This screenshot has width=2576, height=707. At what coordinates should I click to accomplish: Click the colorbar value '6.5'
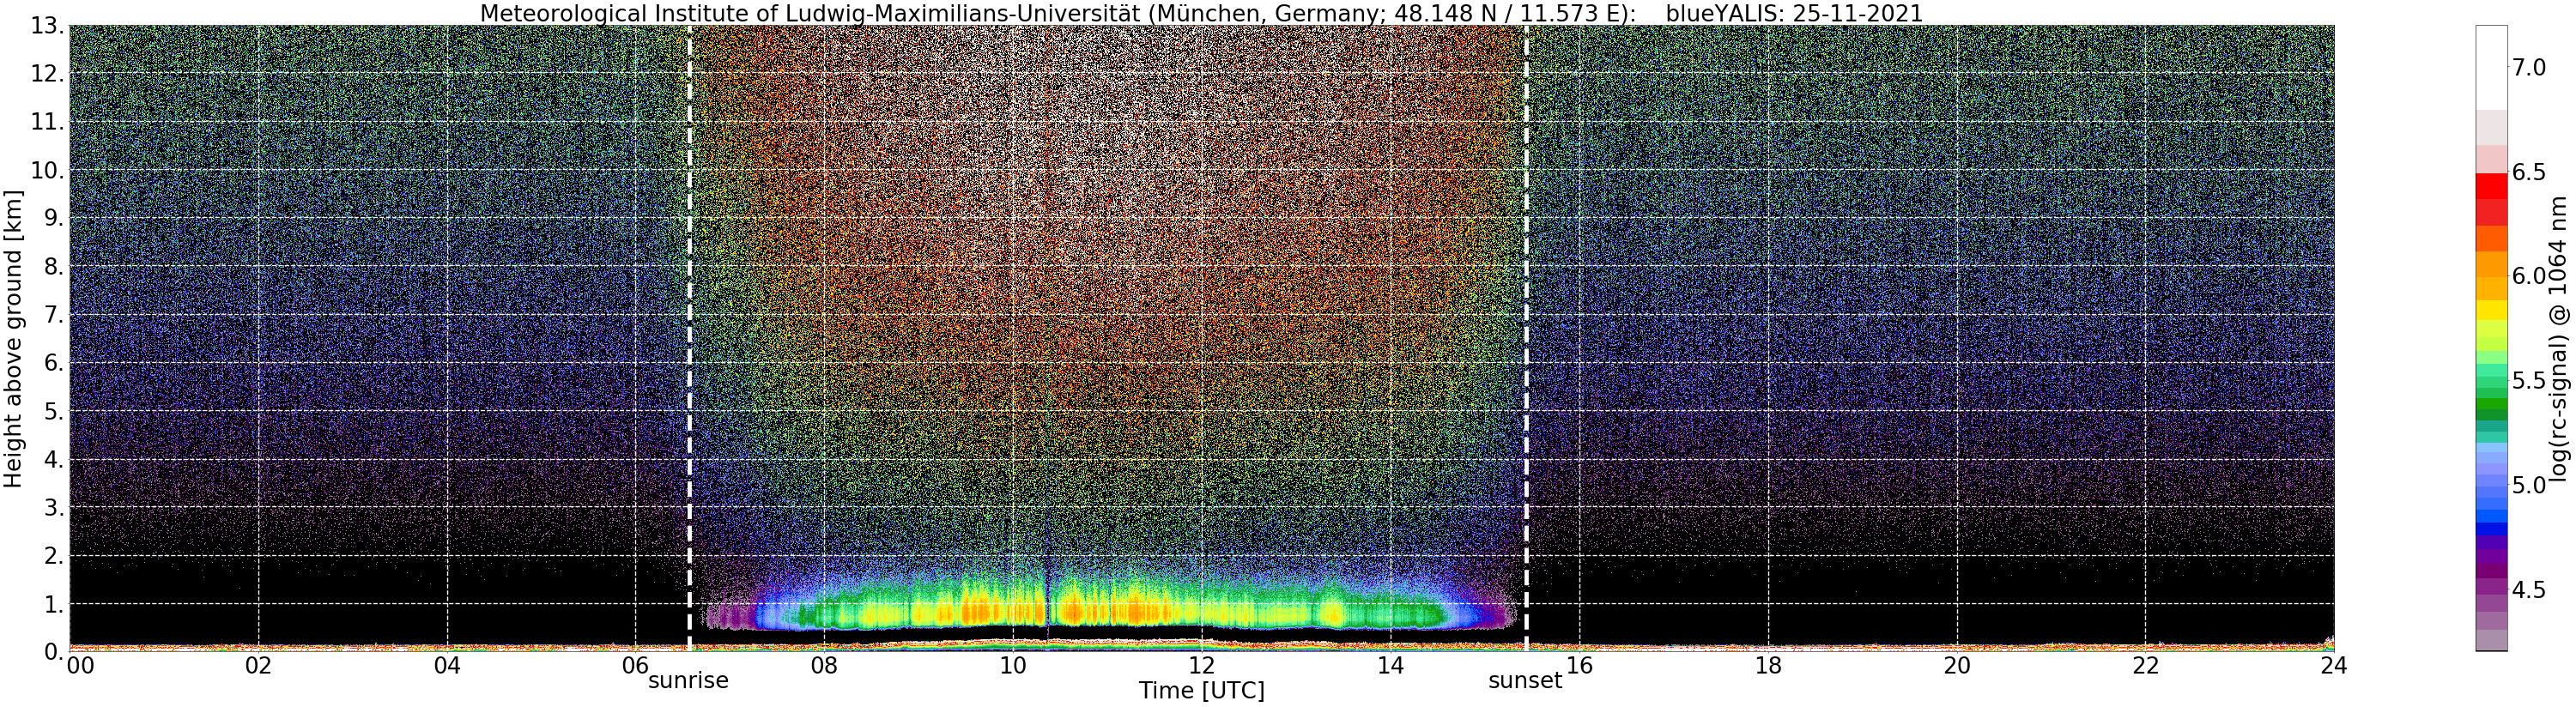coord(2529,172)
